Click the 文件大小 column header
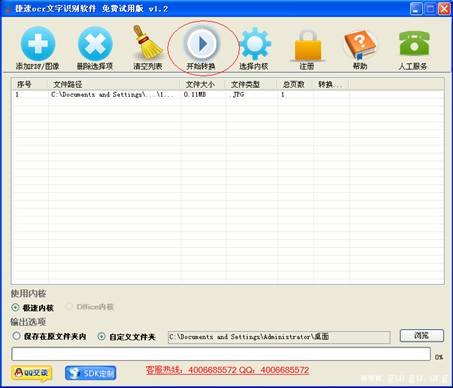 click(203, 84)
